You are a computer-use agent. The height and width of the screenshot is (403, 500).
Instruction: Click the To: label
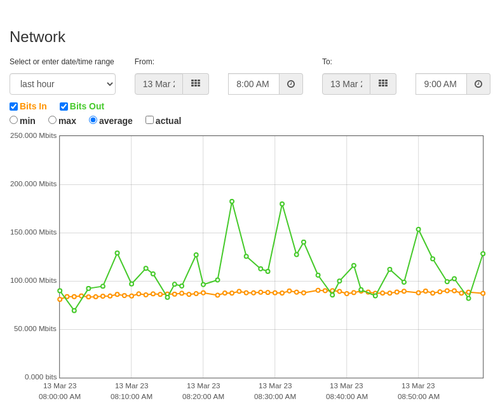327,62
